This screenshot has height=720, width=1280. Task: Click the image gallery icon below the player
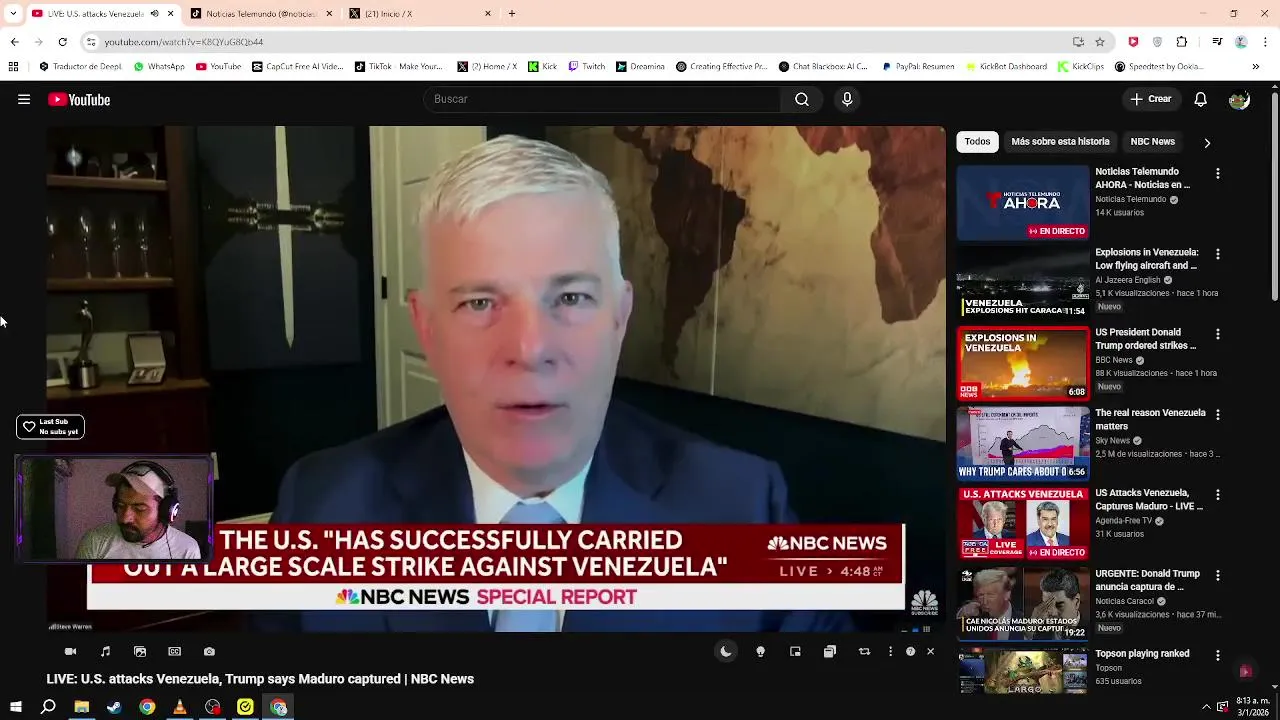140,651
